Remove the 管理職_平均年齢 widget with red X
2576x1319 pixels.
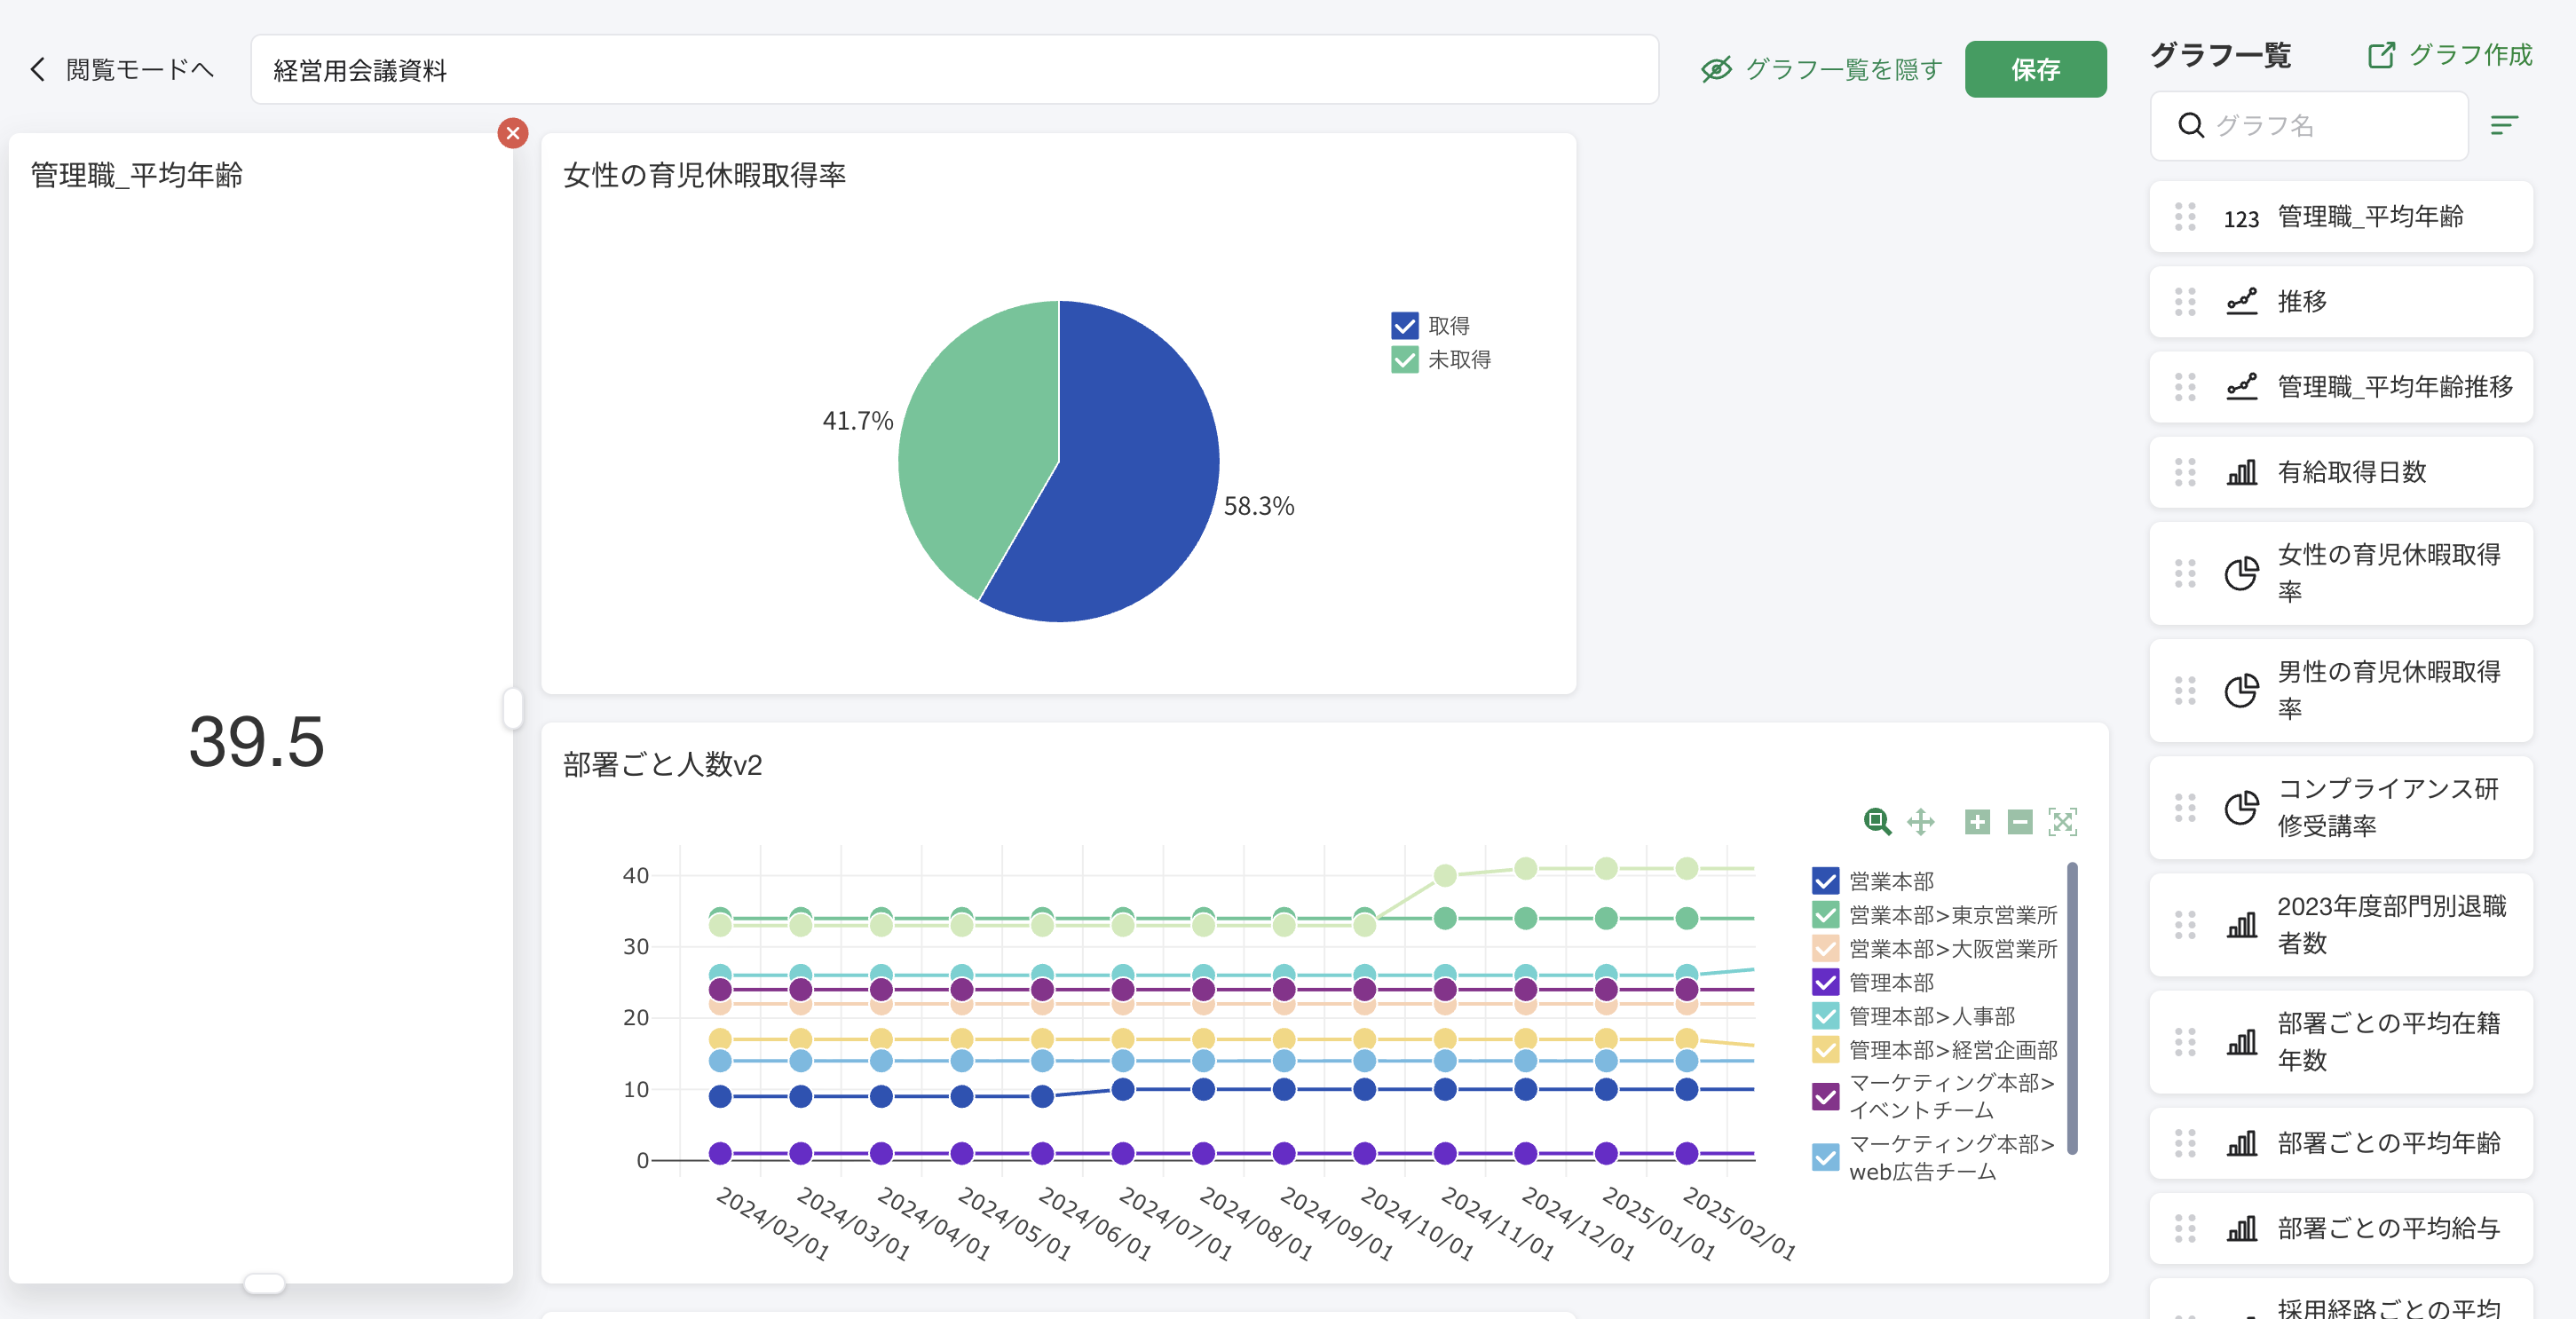pyautogui.click(x=513, y=133)
